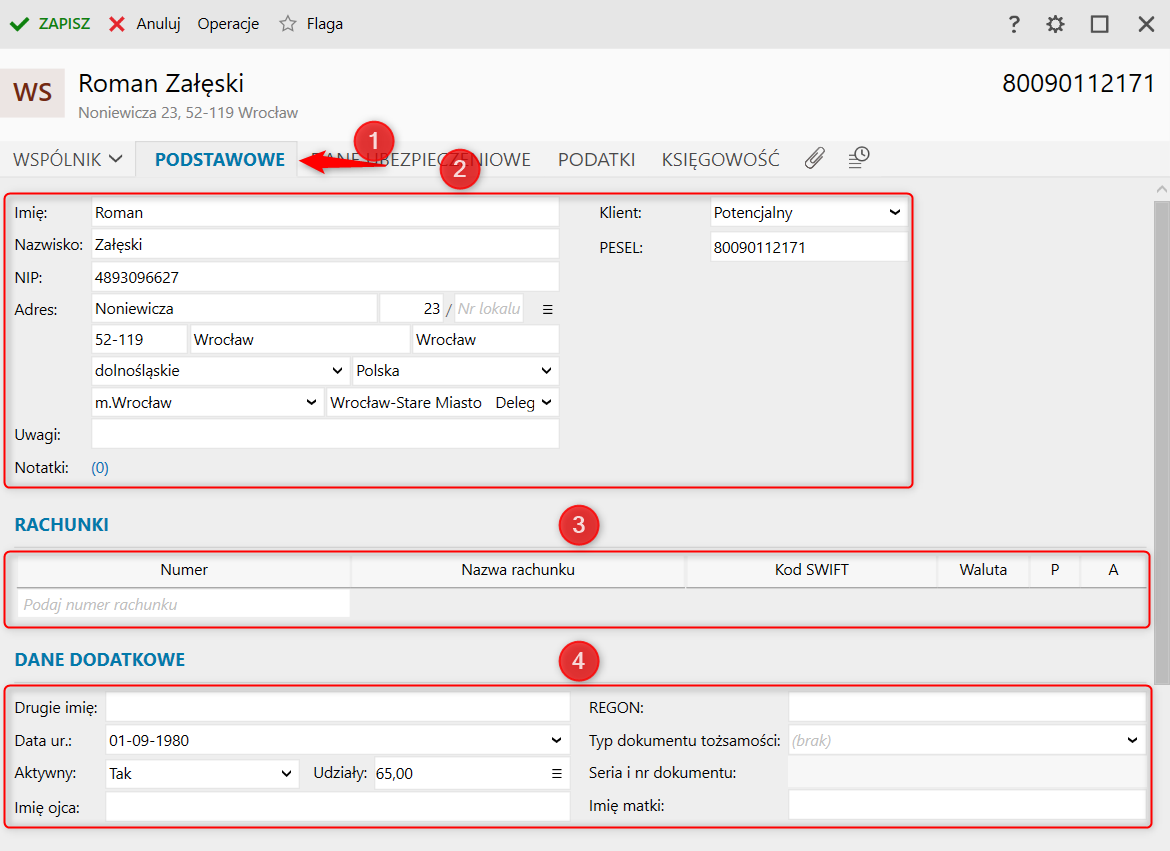Open the Notatki (0) link
The width and height of the screenshot is (1170, 851).
100,468
